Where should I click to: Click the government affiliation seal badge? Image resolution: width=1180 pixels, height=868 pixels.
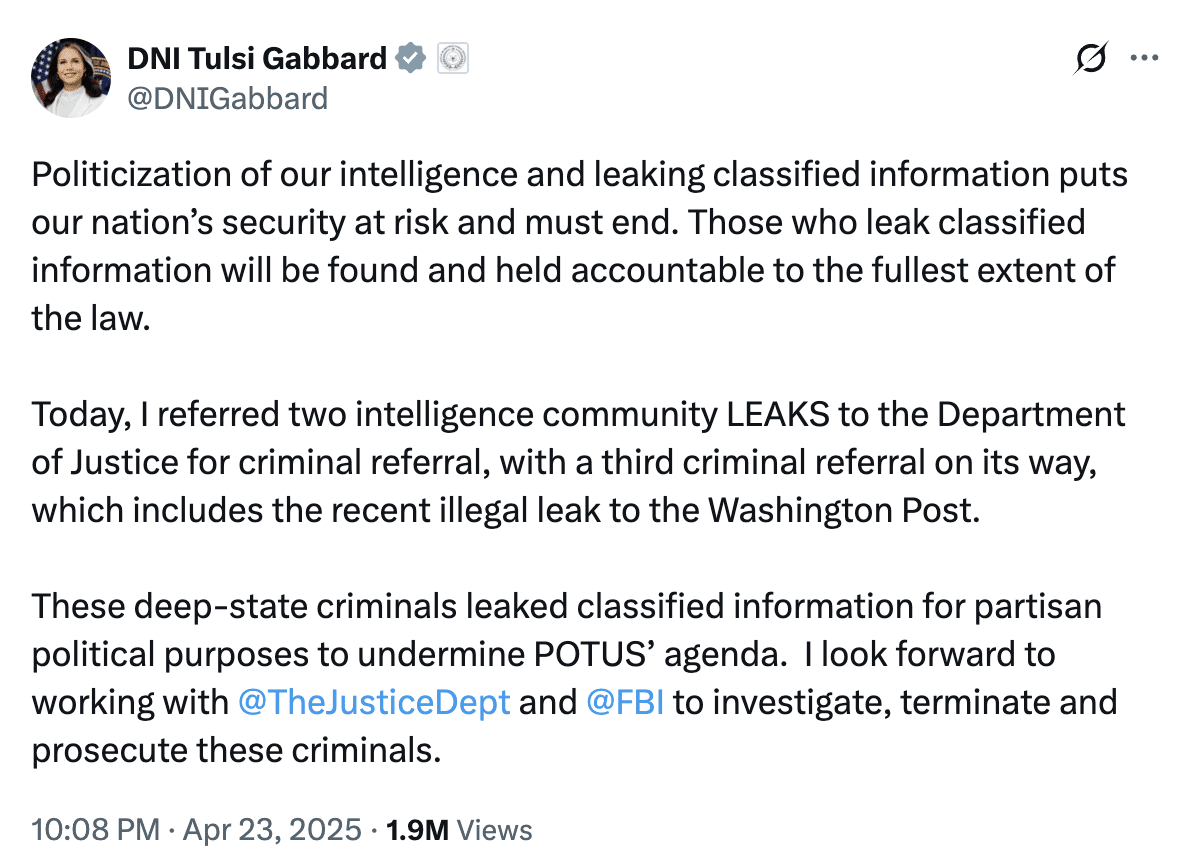point(452,59)
